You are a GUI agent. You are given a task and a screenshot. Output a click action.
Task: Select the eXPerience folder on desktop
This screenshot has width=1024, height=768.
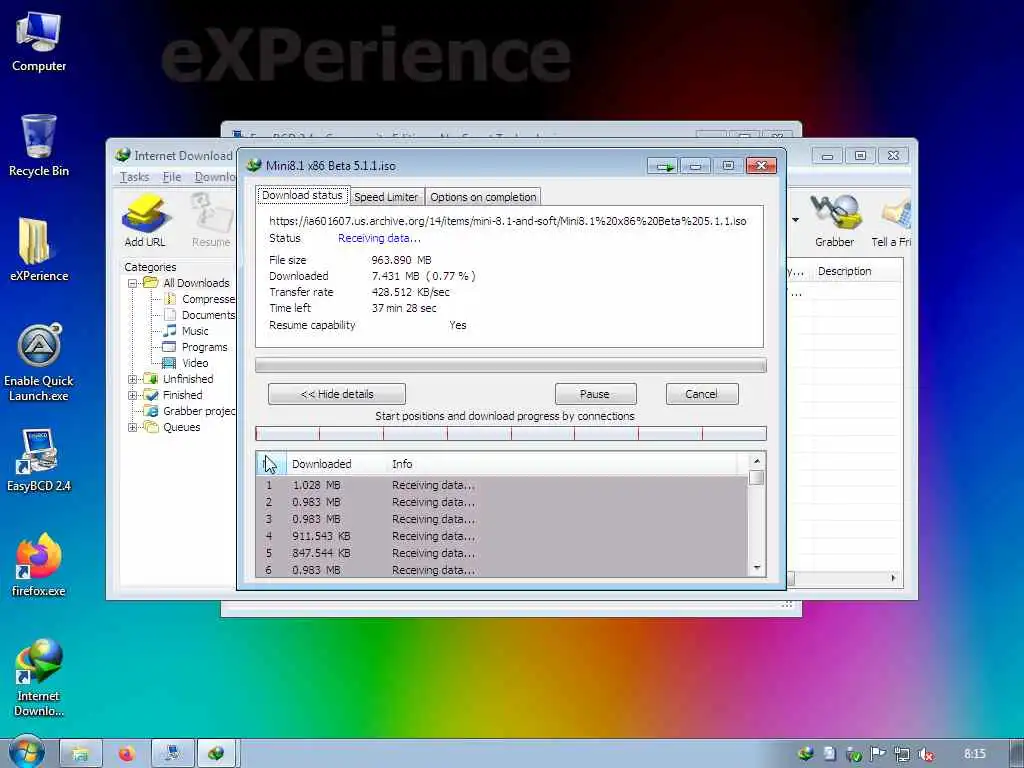pos(39,250)
